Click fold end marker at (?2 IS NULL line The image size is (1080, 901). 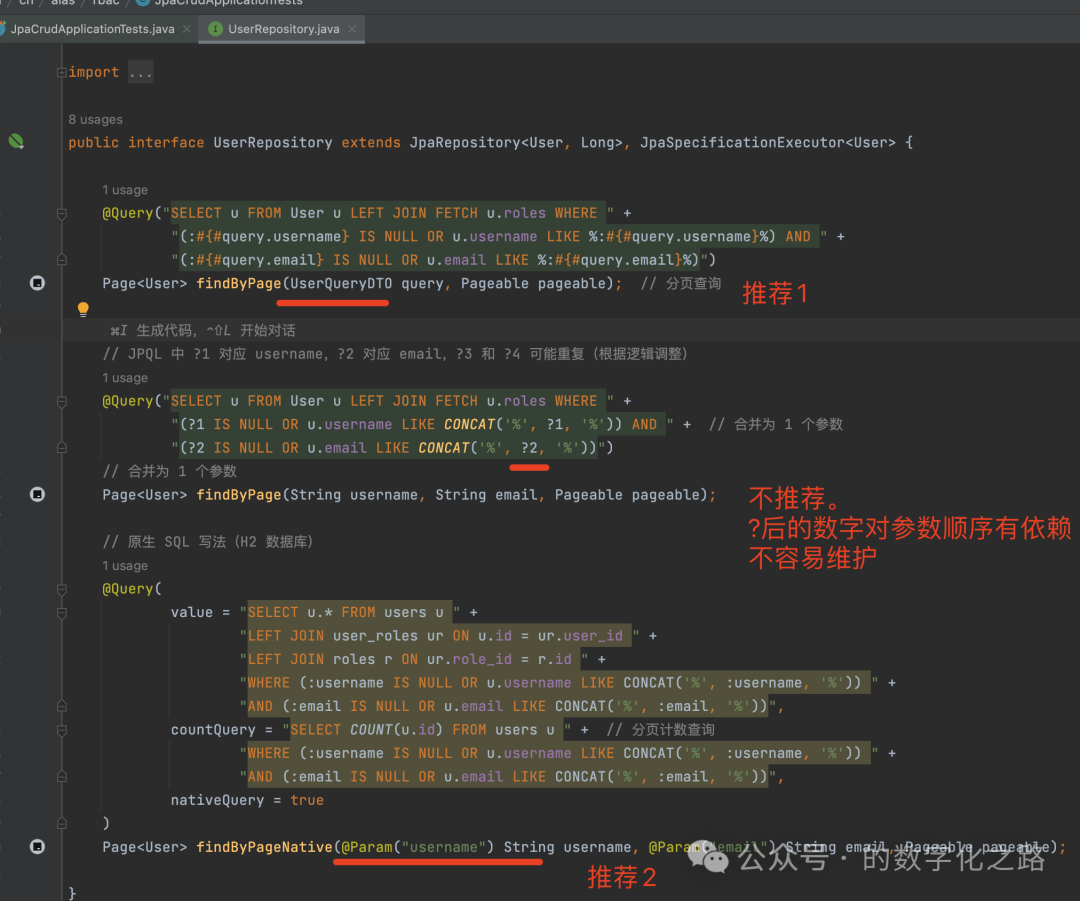point(61,448)
